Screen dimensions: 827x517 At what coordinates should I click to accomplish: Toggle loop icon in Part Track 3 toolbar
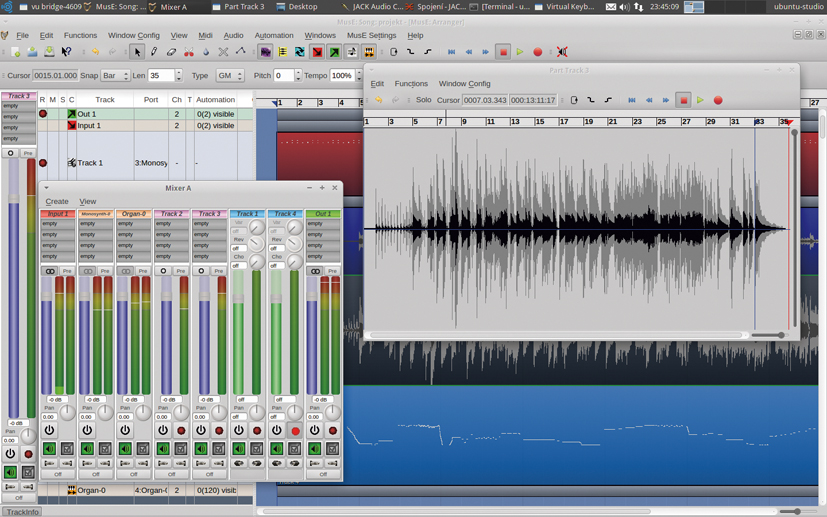(574, 100)
